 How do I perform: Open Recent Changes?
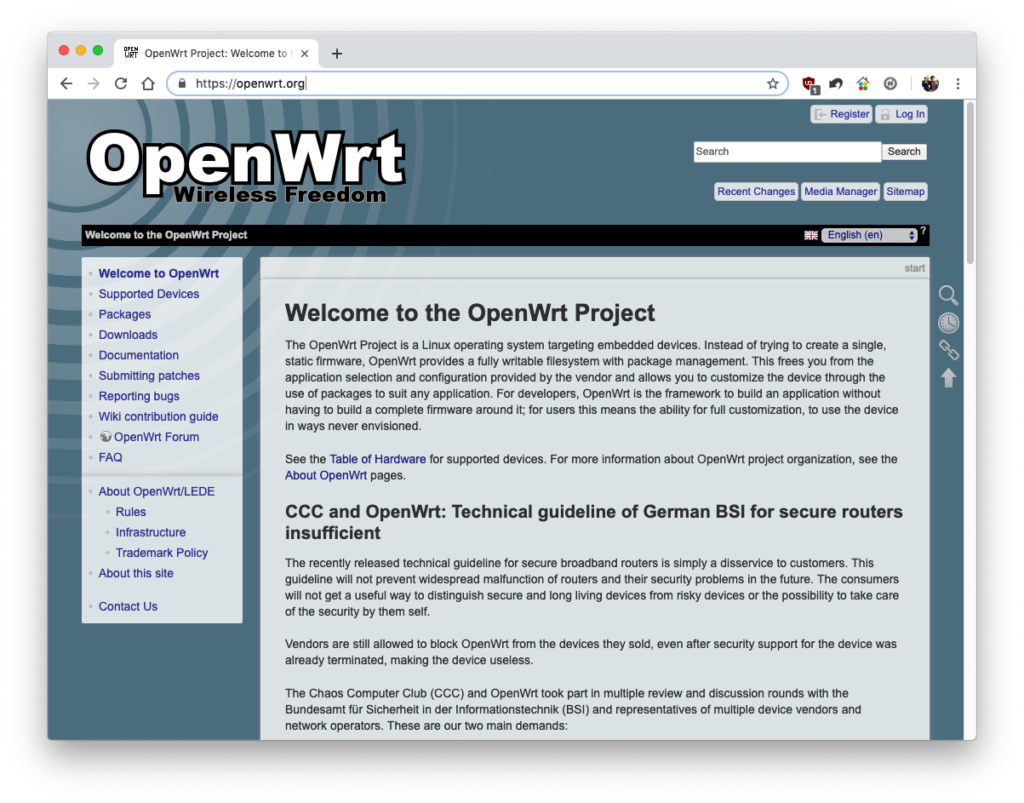point(756,191)
